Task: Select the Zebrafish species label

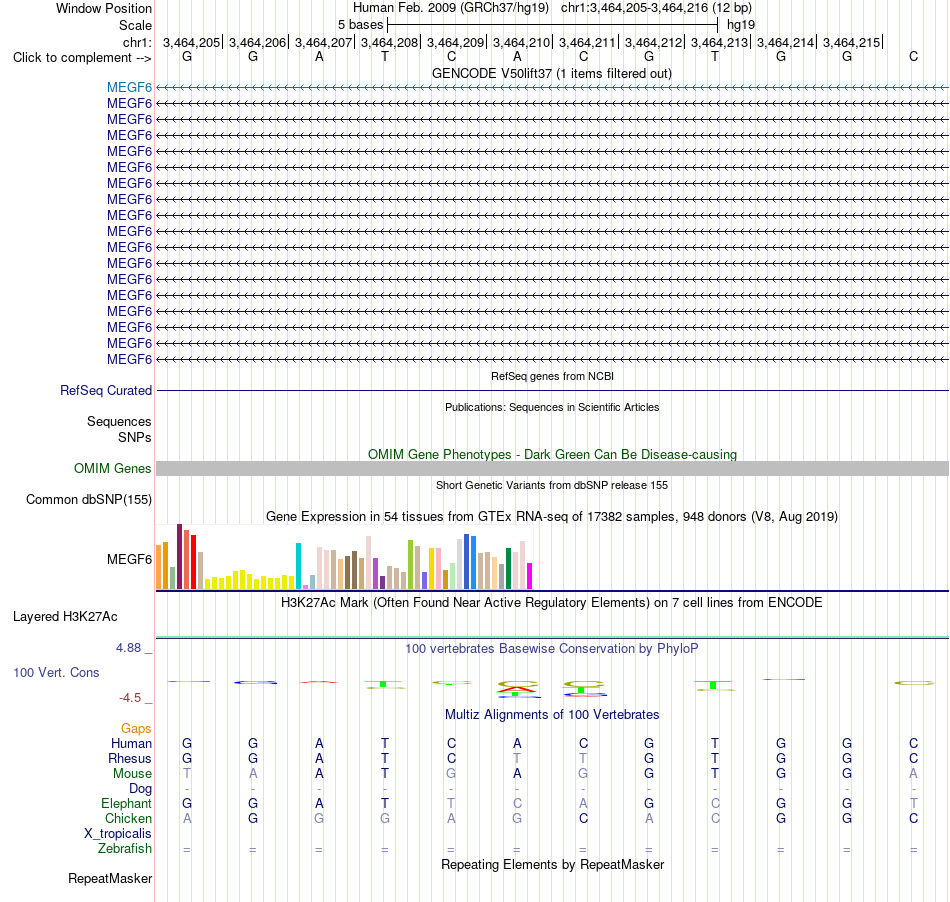Action: click(x=125, y=848)
